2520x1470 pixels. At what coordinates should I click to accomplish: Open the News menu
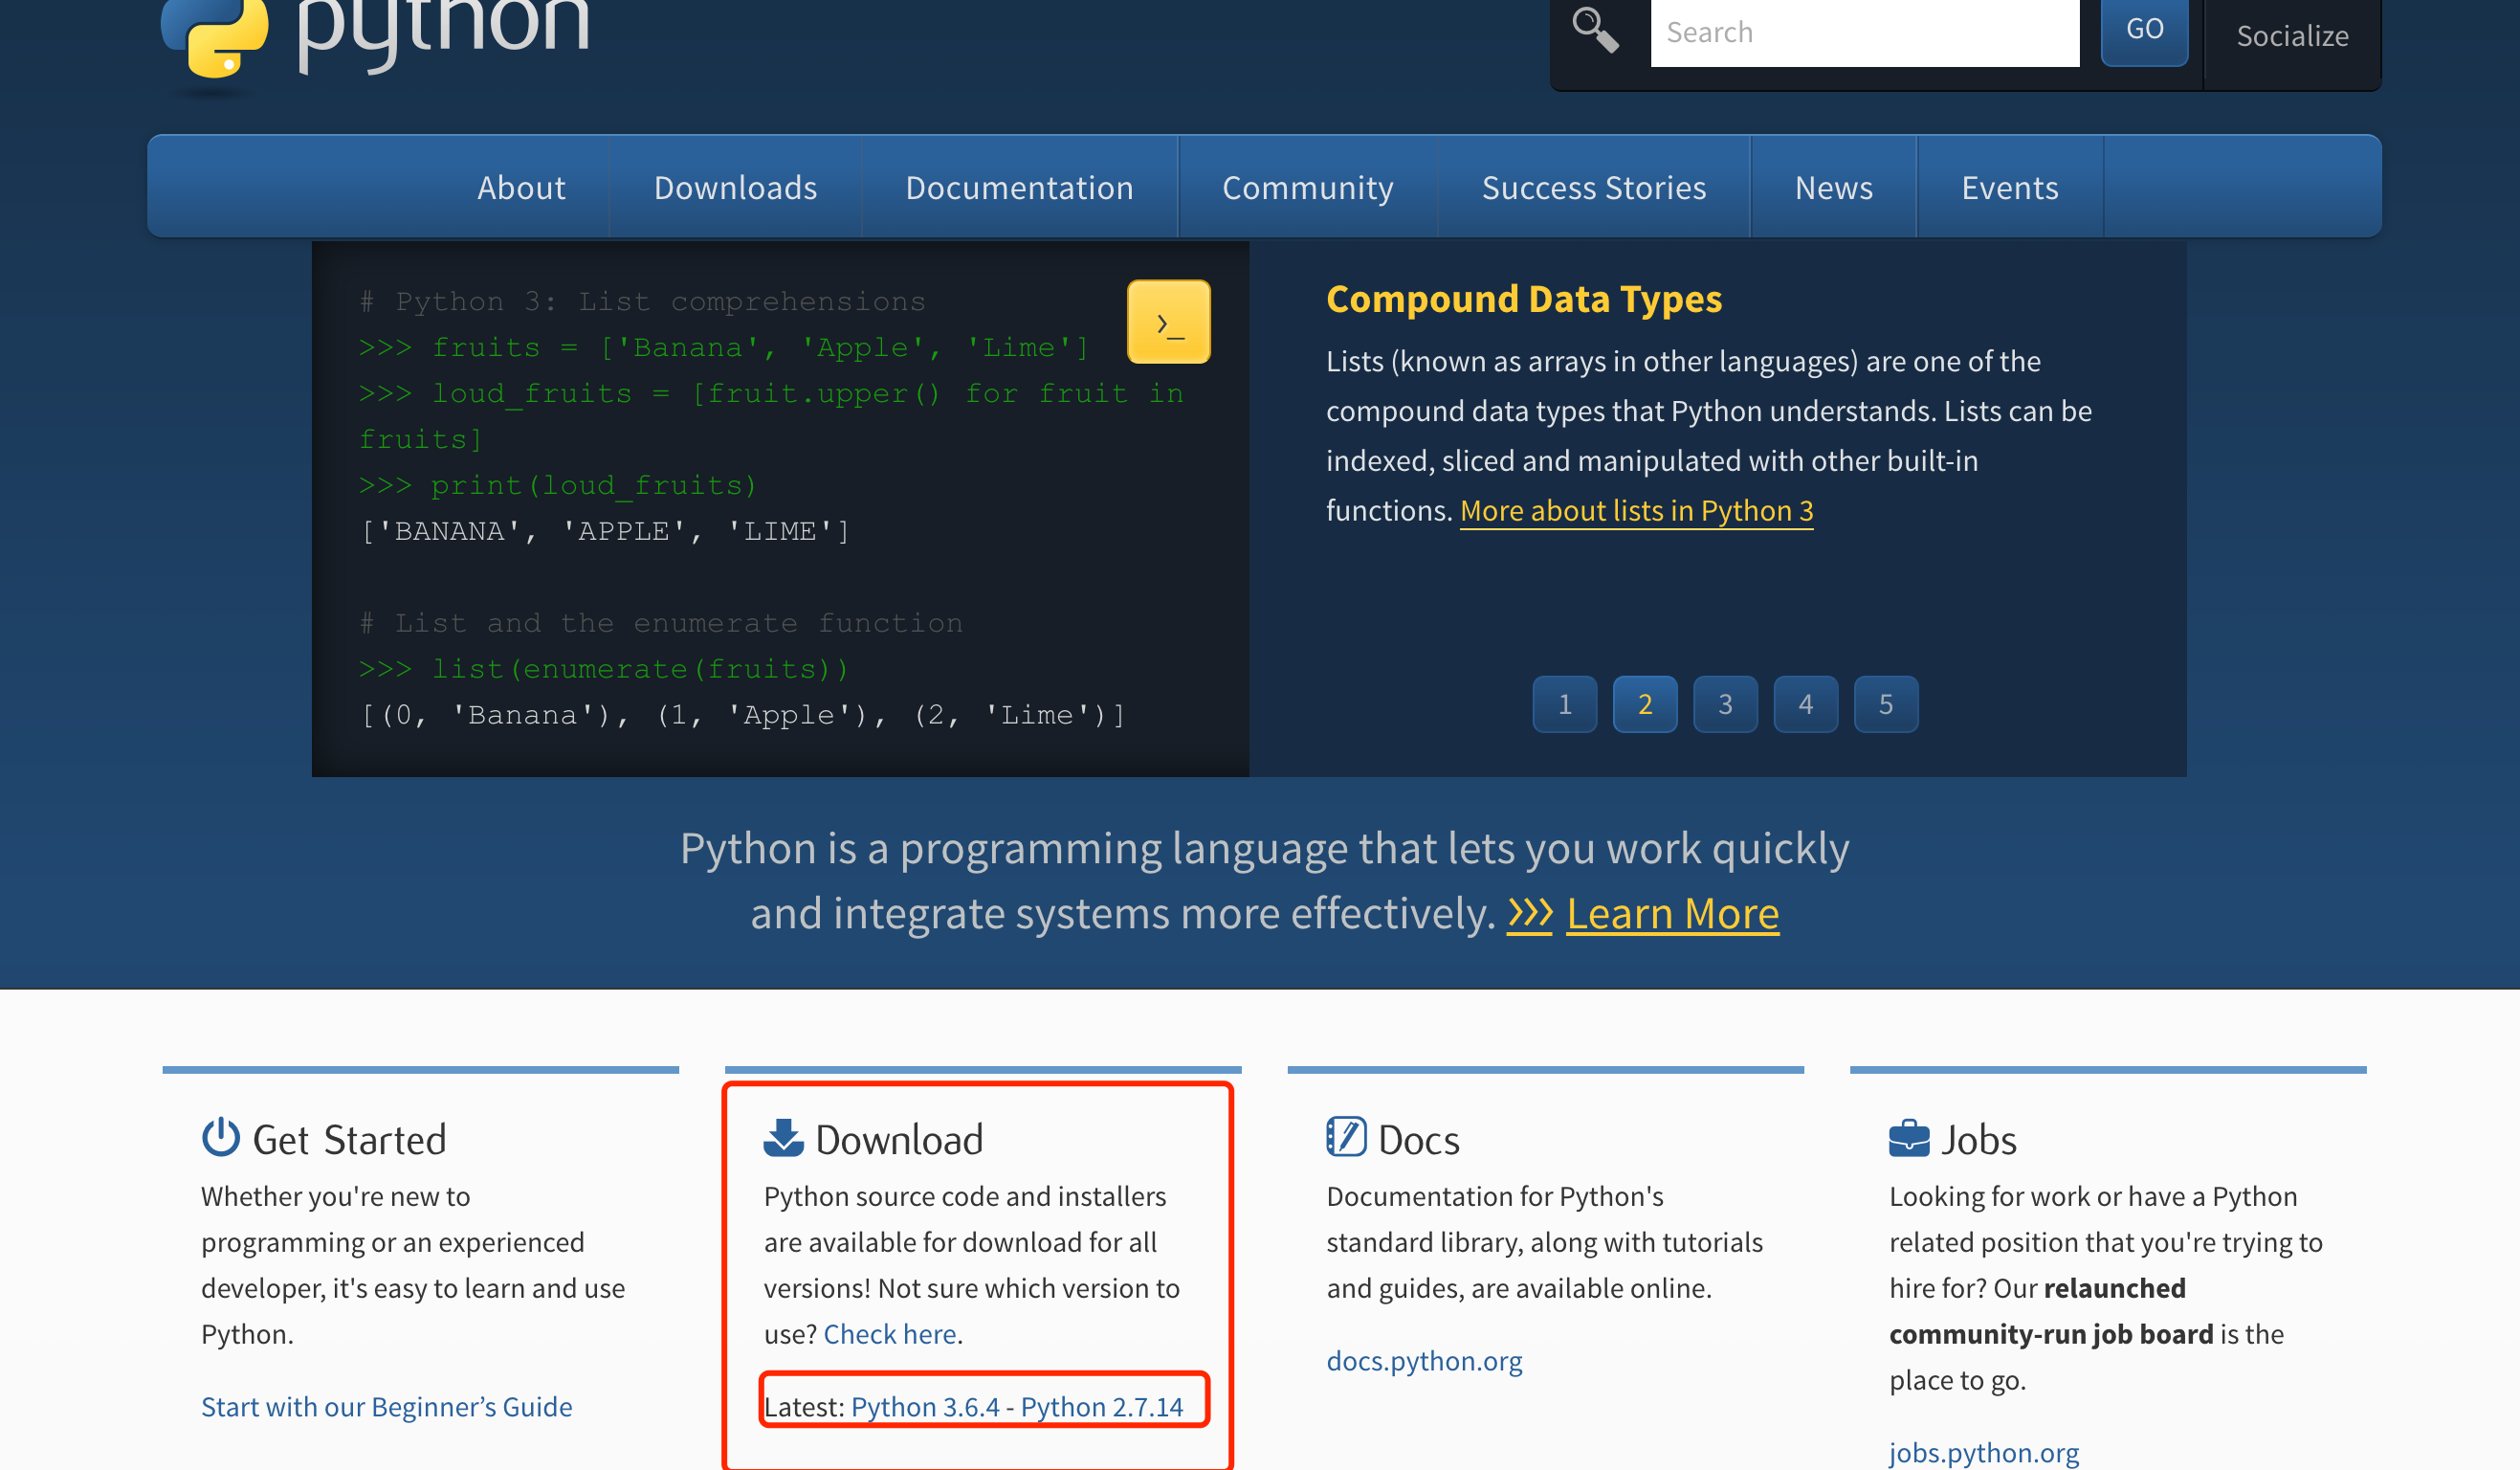click(x=1833, y=187)
